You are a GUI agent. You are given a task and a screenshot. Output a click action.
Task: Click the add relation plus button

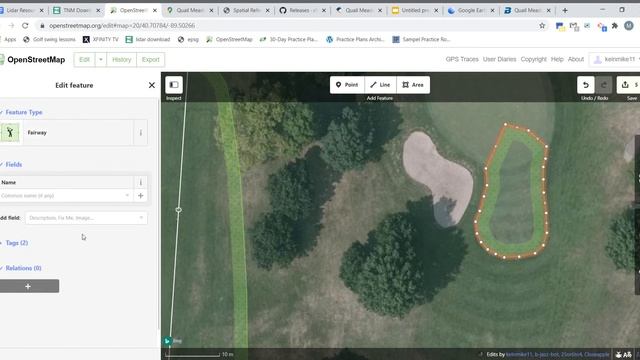(29, 286)
